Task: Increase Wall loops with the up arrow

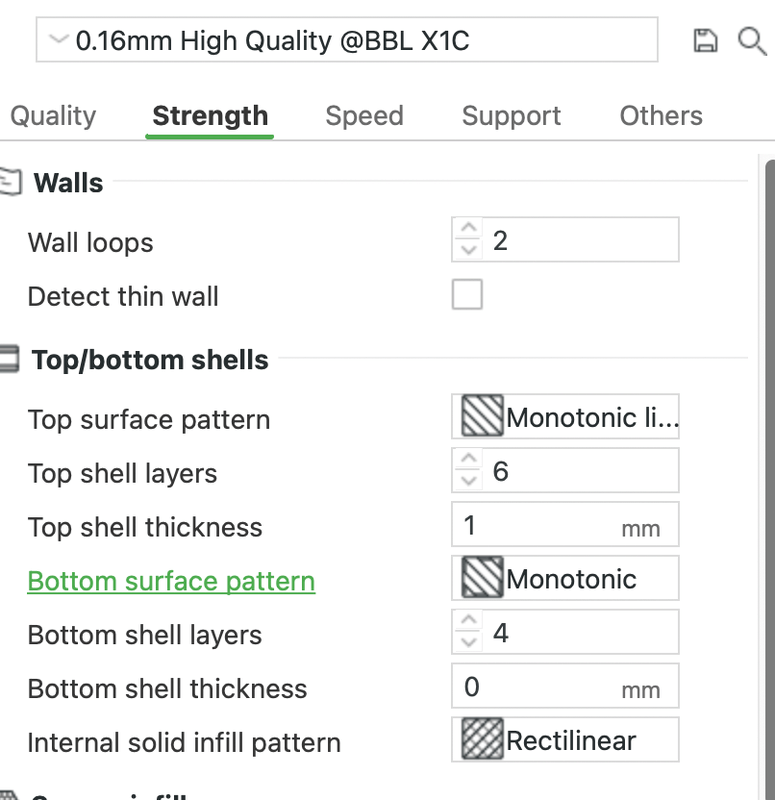Action: pyautogui.click(x=467, y=230)
